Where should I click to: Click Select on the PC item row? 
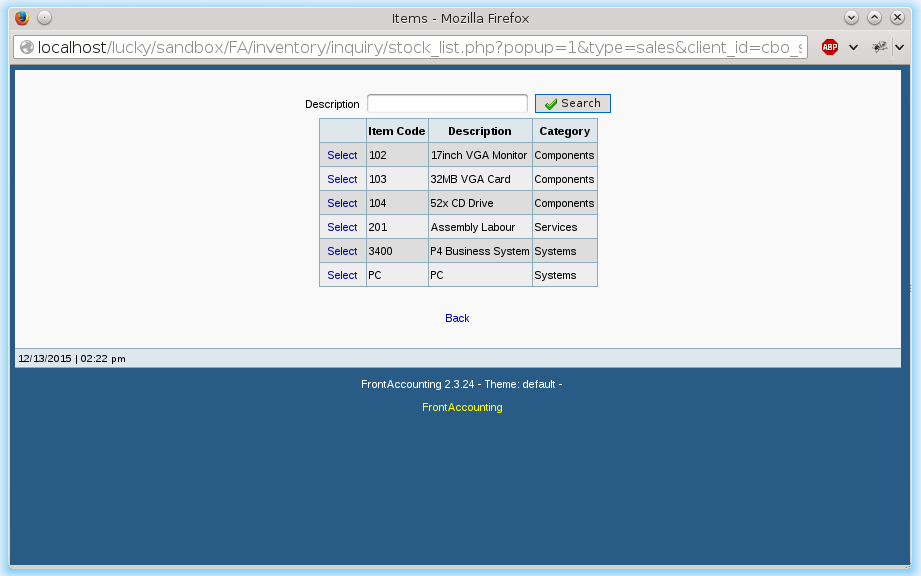pos(342,275)
